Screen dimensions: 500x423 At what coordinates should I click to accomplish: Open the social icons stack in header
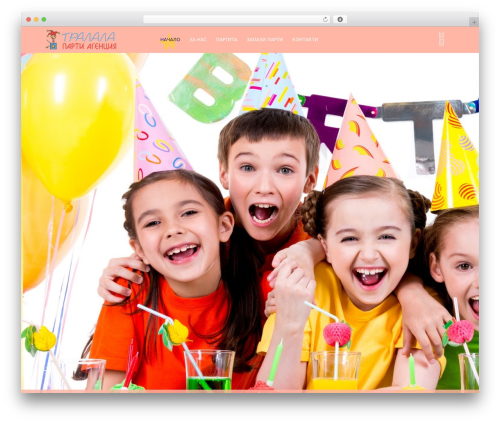tap(441, 39)
